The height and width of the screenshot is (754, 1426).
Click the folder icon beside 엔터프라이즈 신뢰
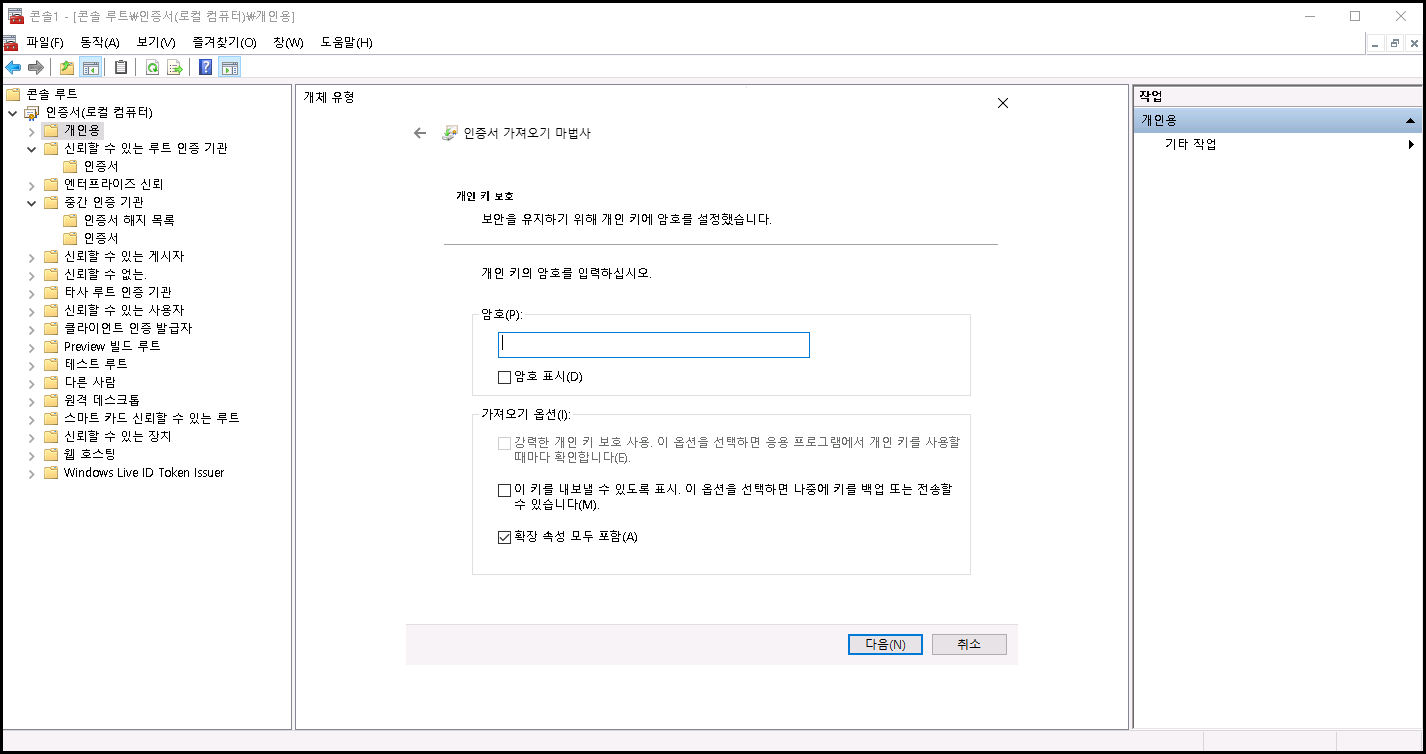(x=51, y=184)
